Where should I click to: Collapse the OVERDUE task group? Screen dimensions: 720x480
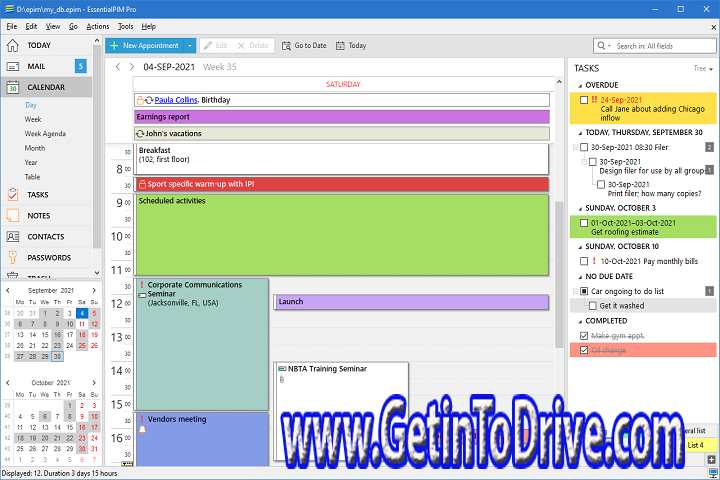pos(580,86)
